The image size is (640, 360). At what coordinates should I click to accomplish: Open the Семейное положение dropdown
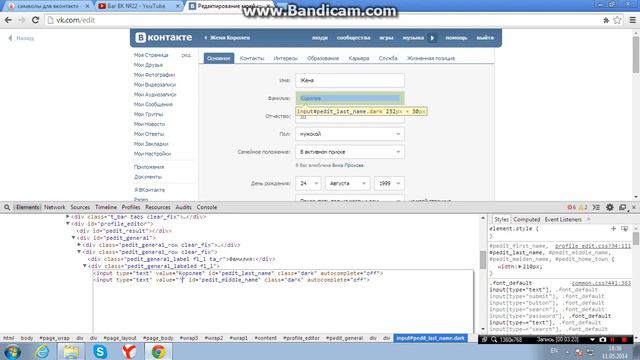click(x=350, y=152)
